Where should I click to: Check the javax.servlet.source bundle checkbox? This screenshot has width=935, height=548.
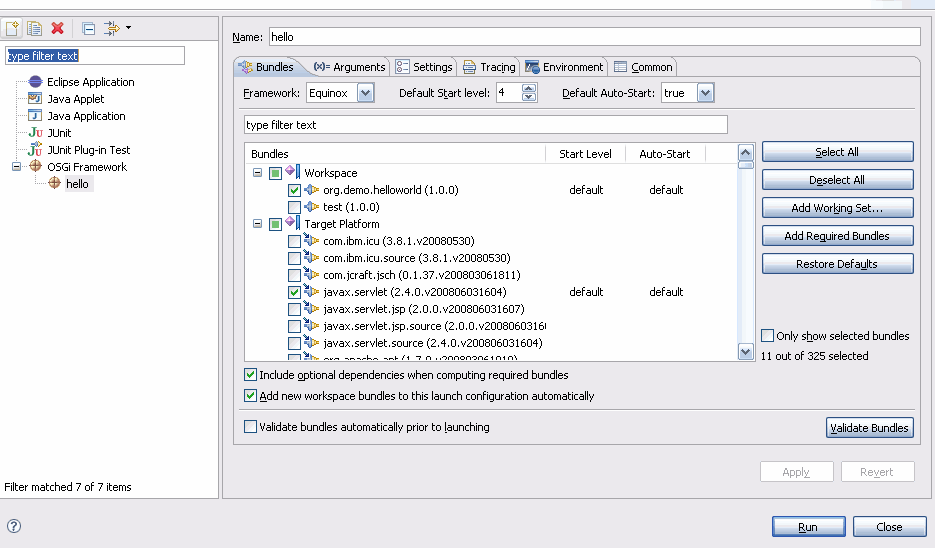tap(294, 343)
